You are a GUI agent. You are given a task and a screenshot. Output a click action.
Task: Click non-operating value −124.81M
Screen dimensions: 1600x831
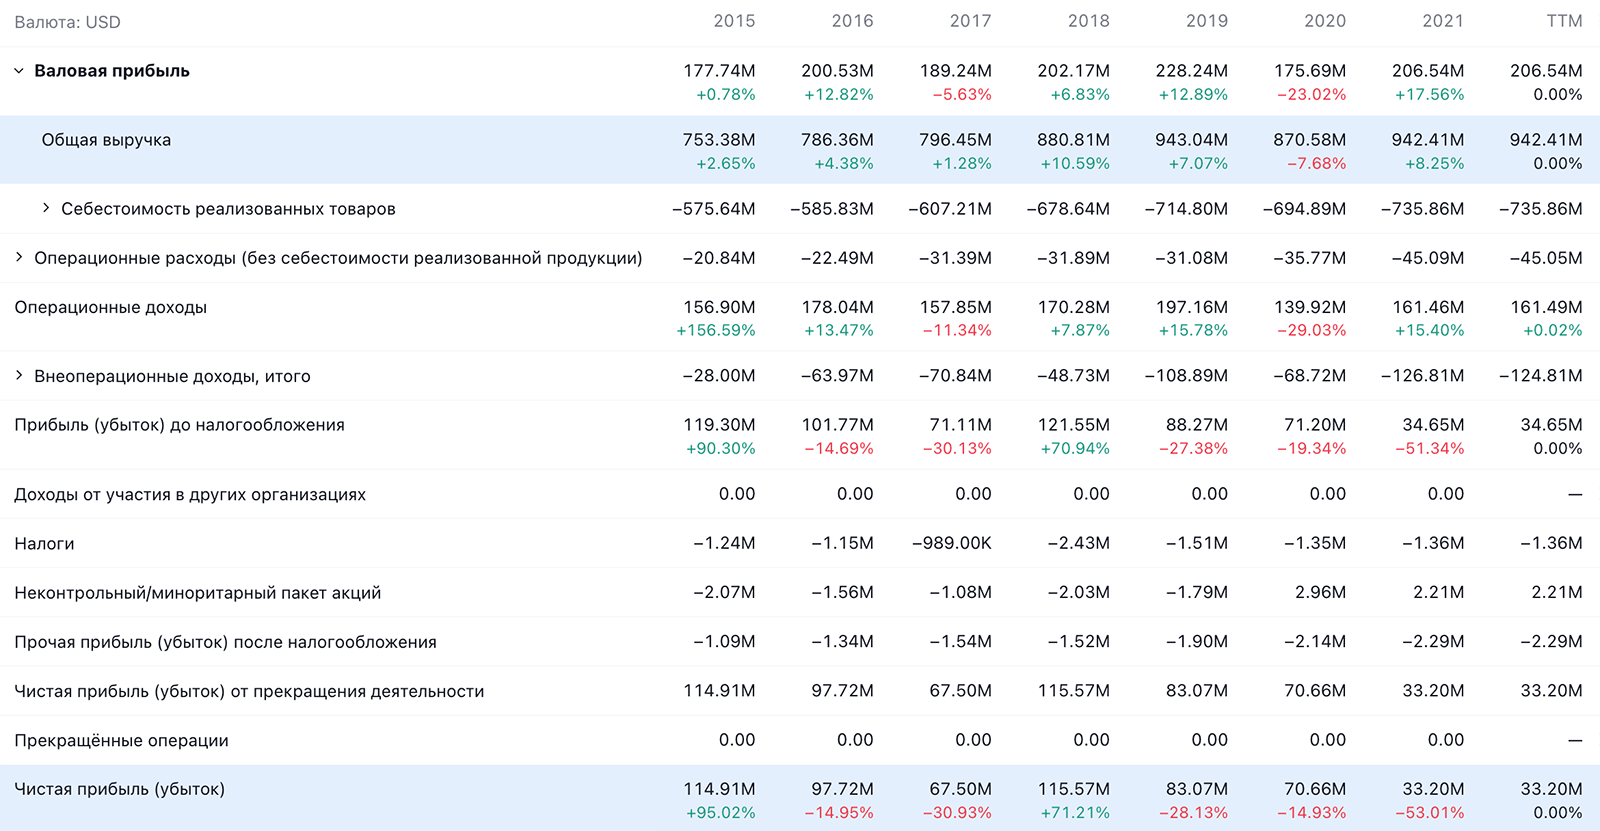tap(1541, 376)
